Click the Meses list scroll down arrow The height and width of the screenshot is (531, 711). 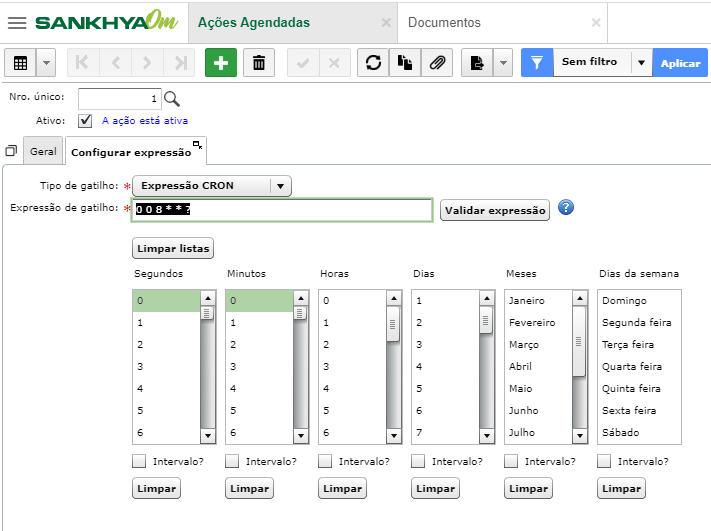coord(580,436)
